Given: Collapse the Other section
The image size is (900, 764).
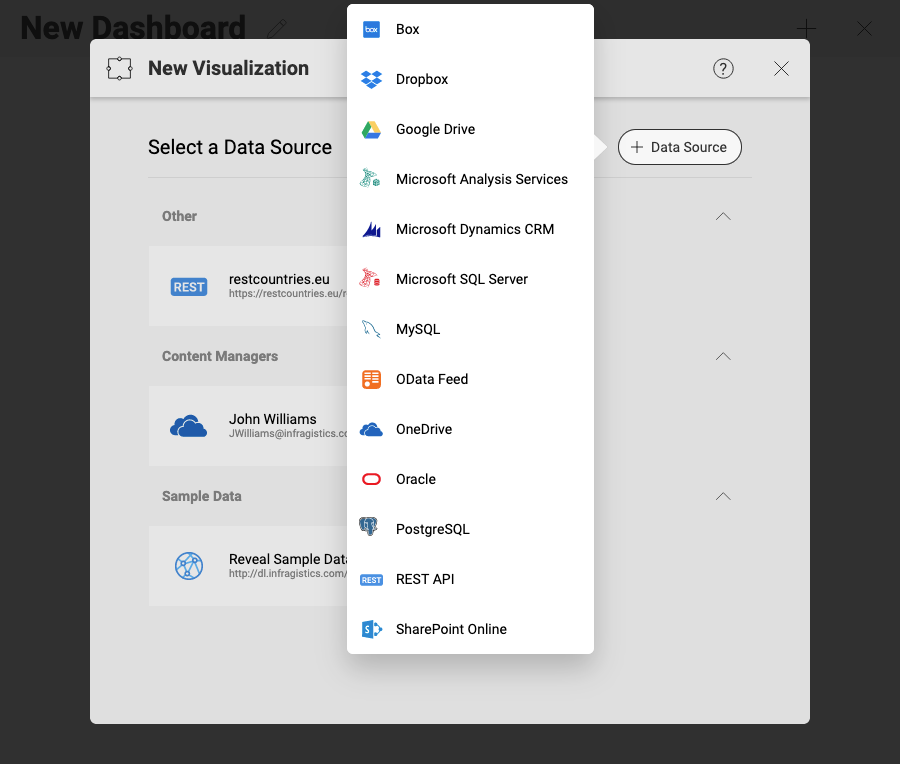Looking at the screenshot, I should [x=723, y=216].
